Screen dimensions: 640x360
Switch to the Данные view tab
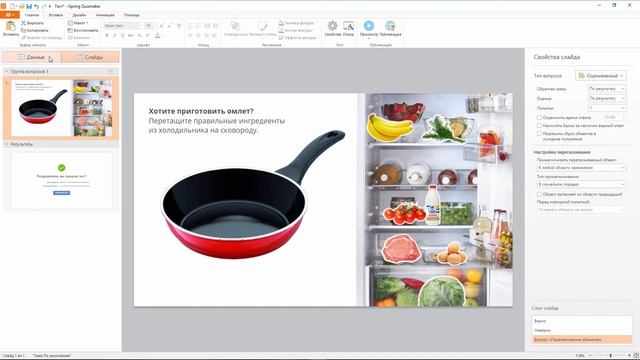32,57
